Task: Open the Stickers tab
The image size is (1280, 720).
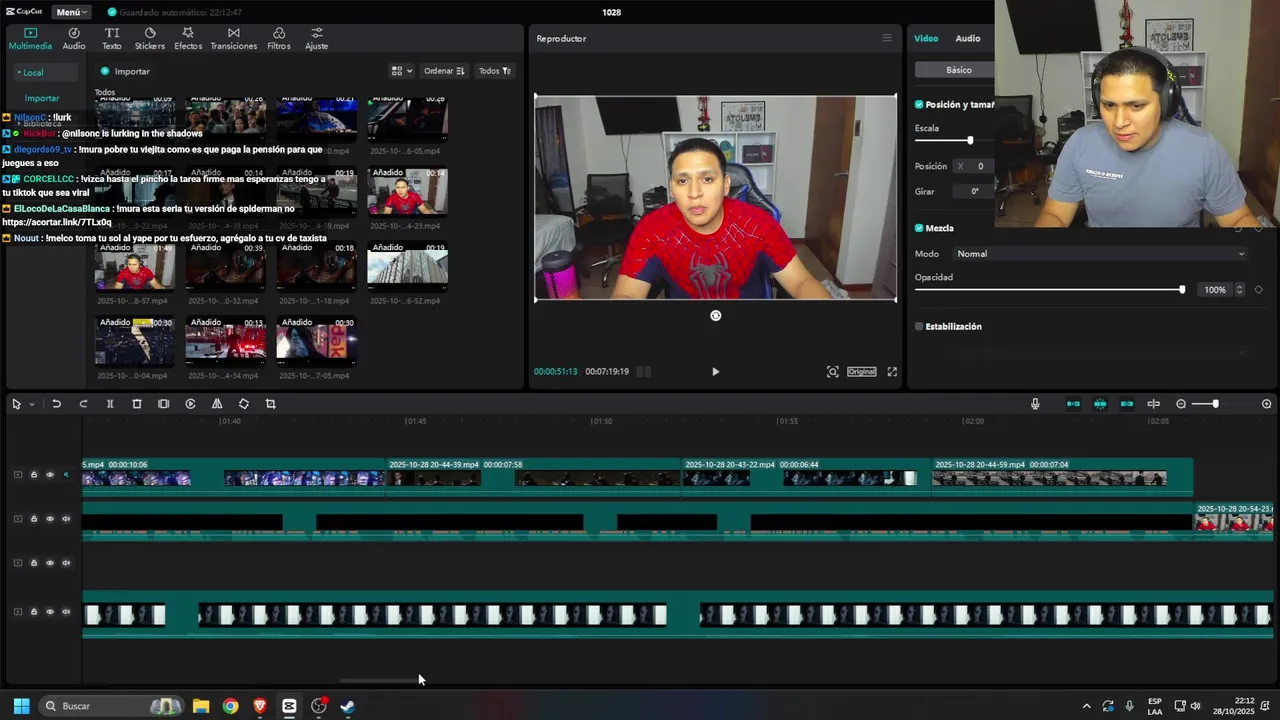Action: (x=150, y=39)
